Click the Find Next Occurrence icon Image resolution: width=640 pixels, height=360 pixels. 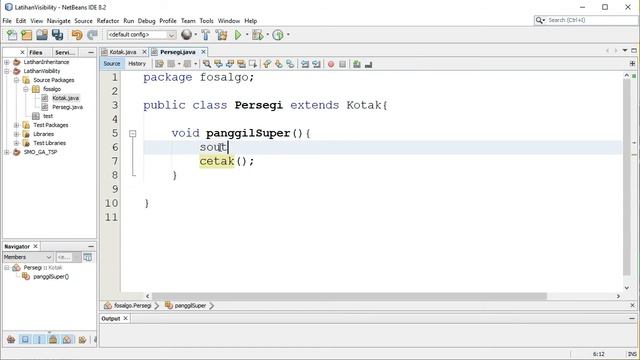(x=230, y=64)
